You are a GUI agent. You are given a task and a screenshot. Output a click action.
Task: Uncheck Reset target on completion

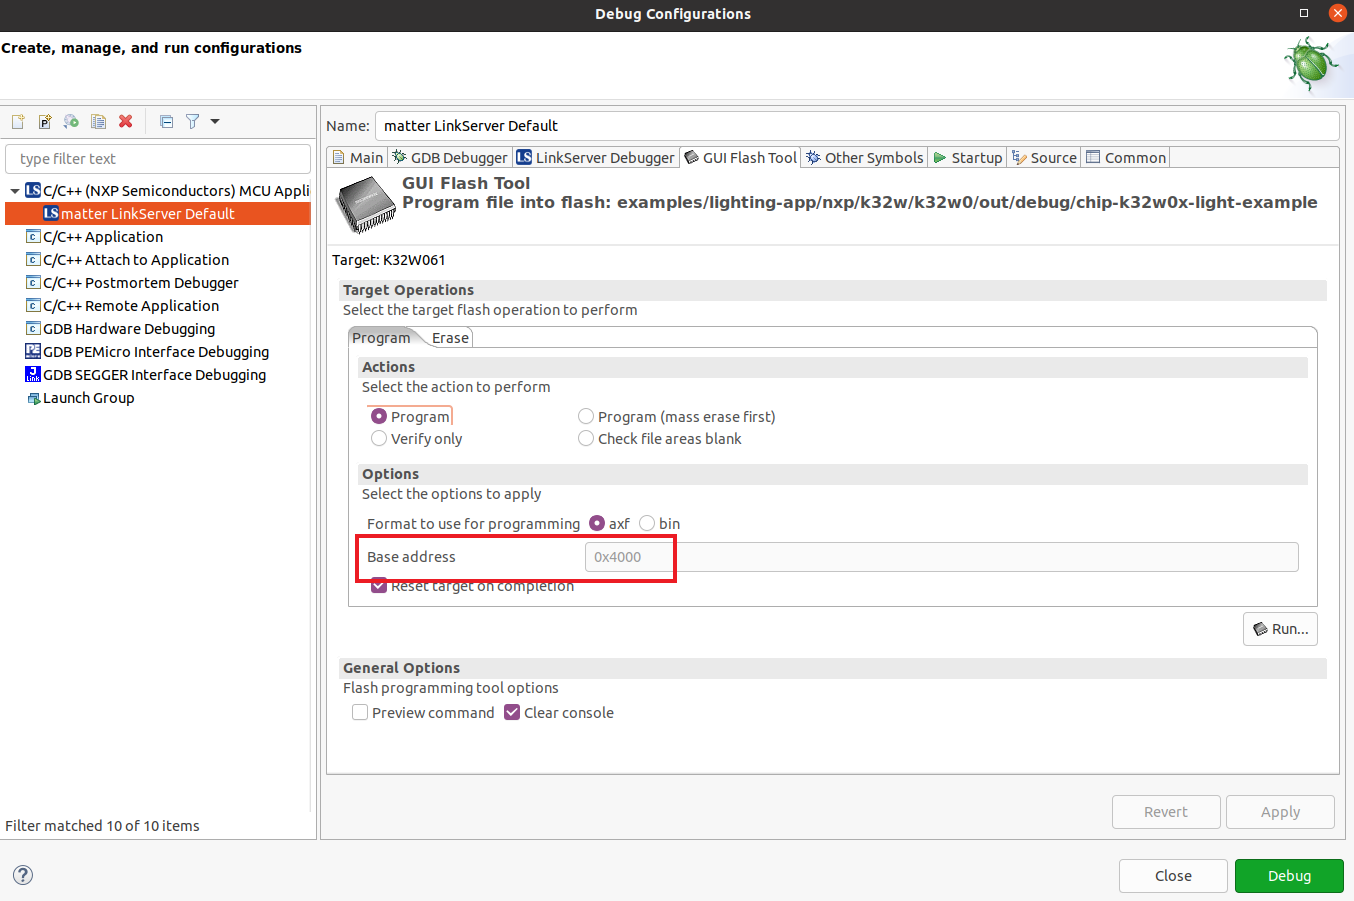click(378, 585)
